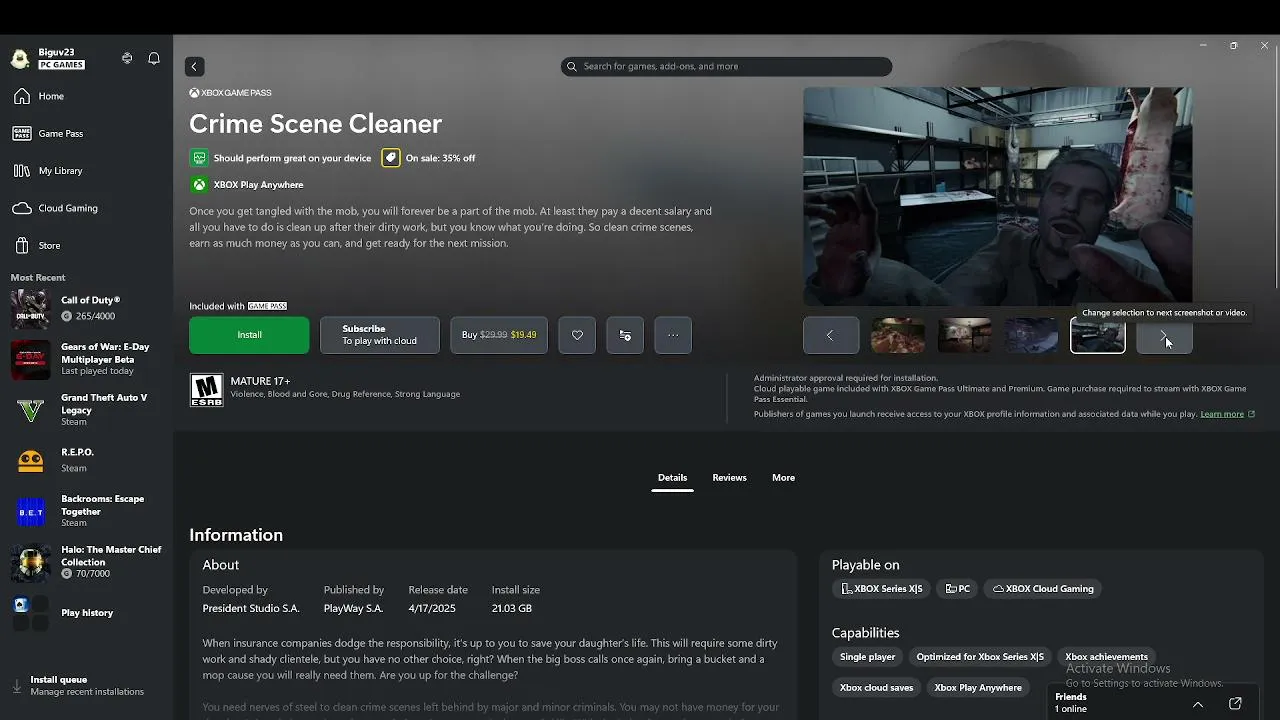Click the Xbox cloud saves chip
This screenshot has height=720, width=1280.
click(x=876, y=688)
